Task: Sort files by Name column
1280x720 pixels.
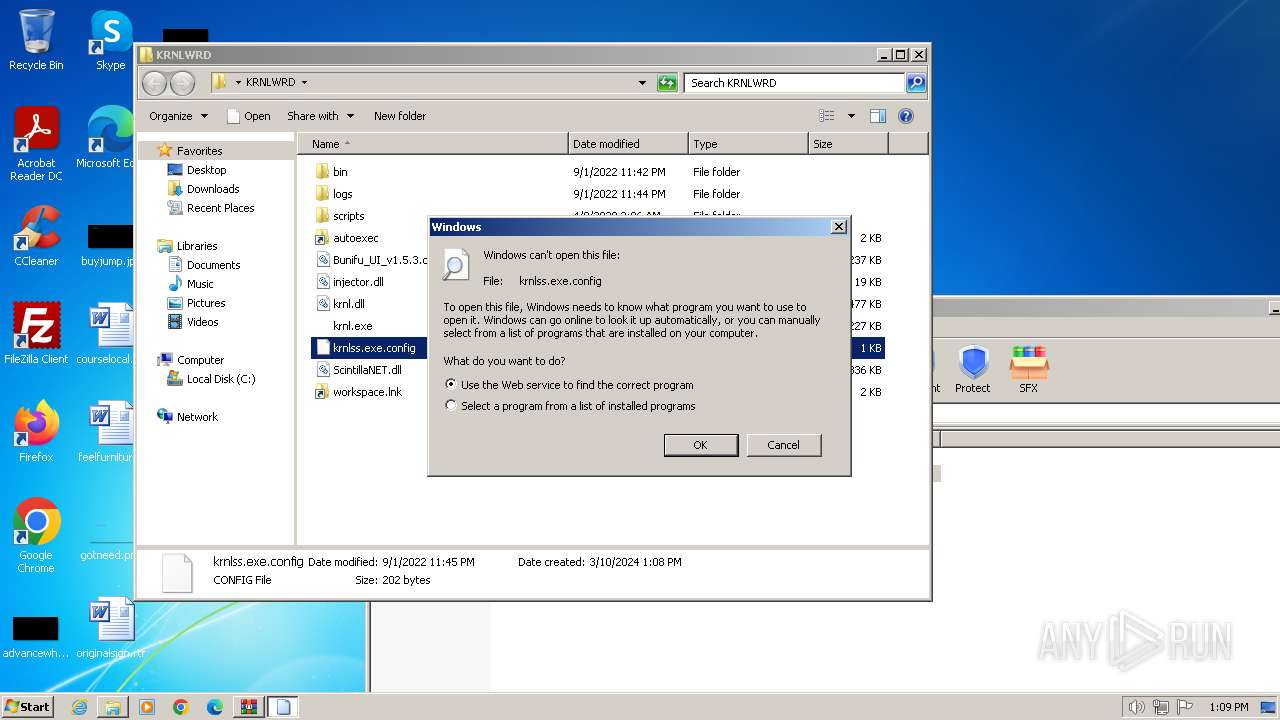Action: tap(433, 144)
